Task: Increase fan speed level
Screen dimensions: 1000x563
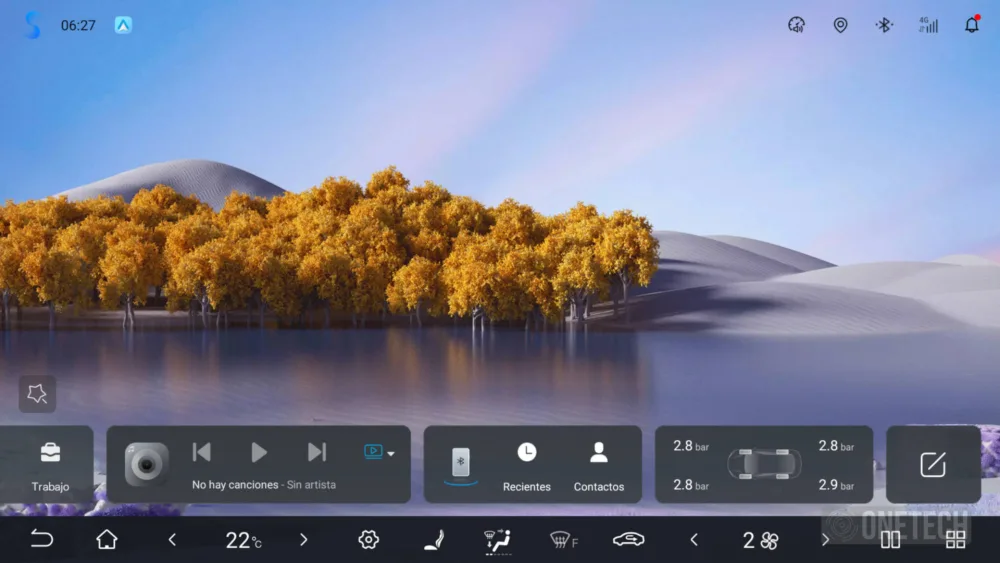Action: (825, 540)
